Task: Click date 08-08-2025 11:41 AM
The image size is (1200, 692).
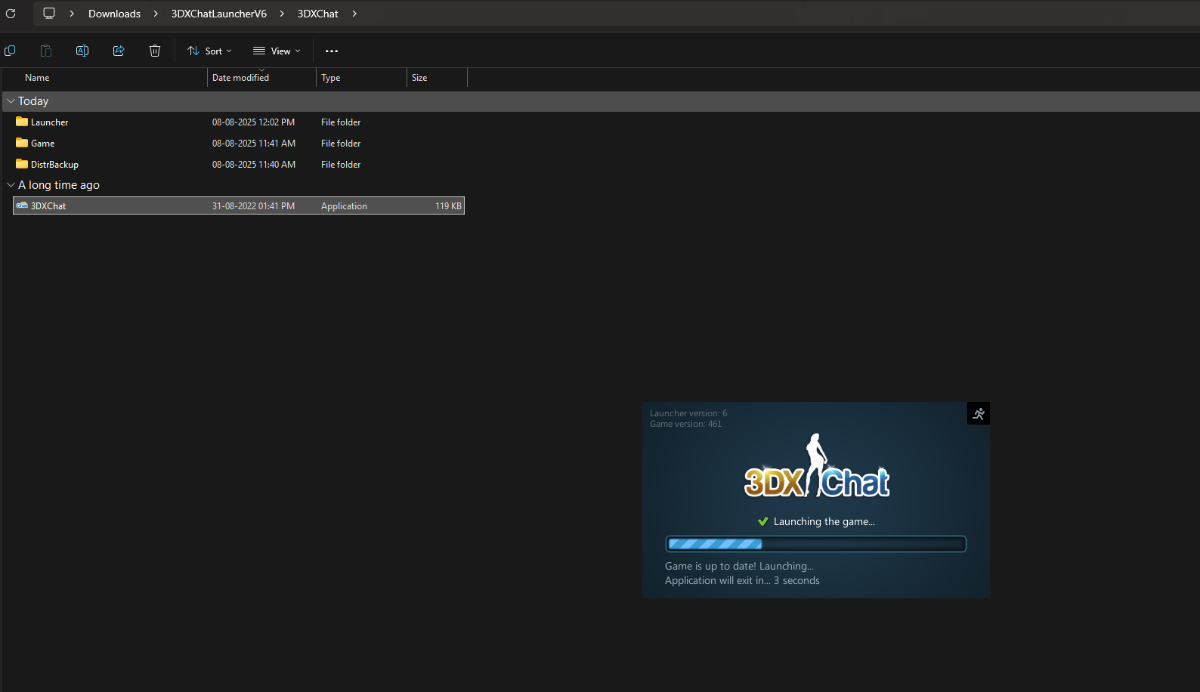Action: point(253,143)
